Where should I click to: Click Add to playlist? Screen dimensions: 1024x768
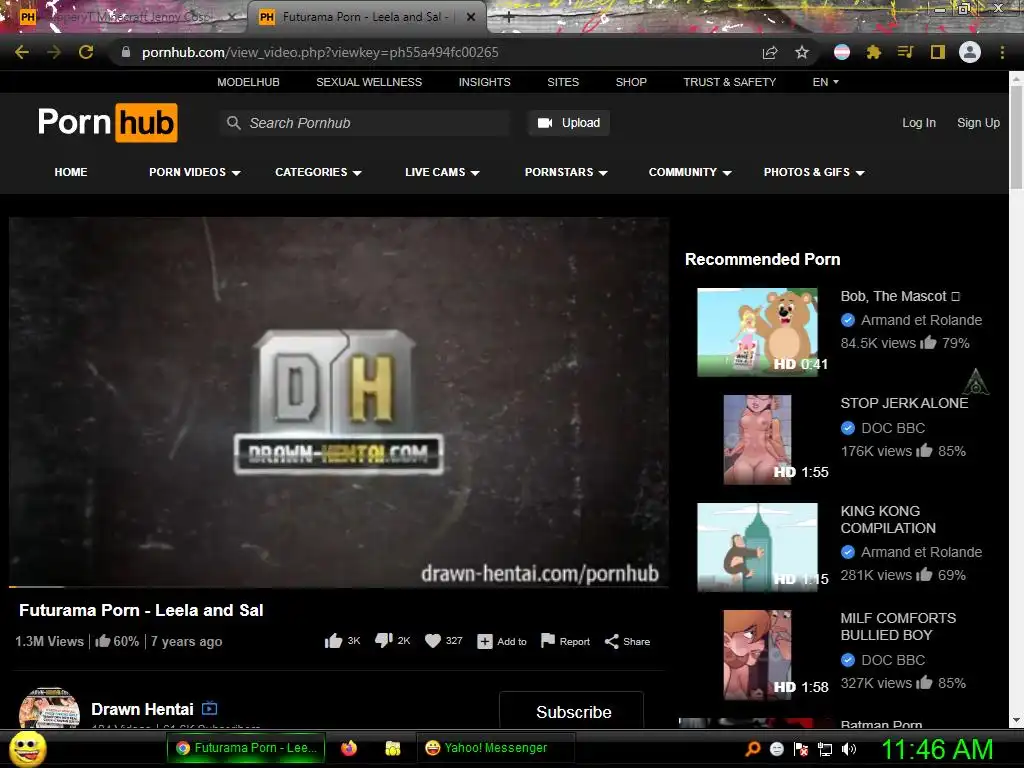click(502, 641)
